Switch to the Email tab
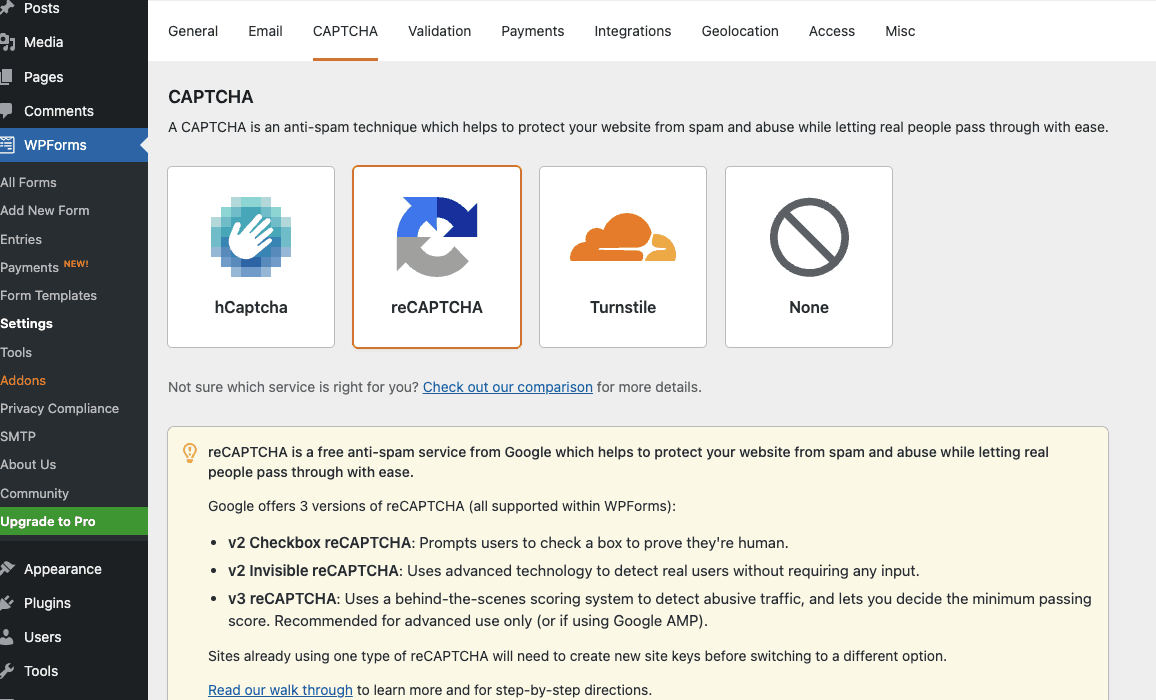 point(265,31)
